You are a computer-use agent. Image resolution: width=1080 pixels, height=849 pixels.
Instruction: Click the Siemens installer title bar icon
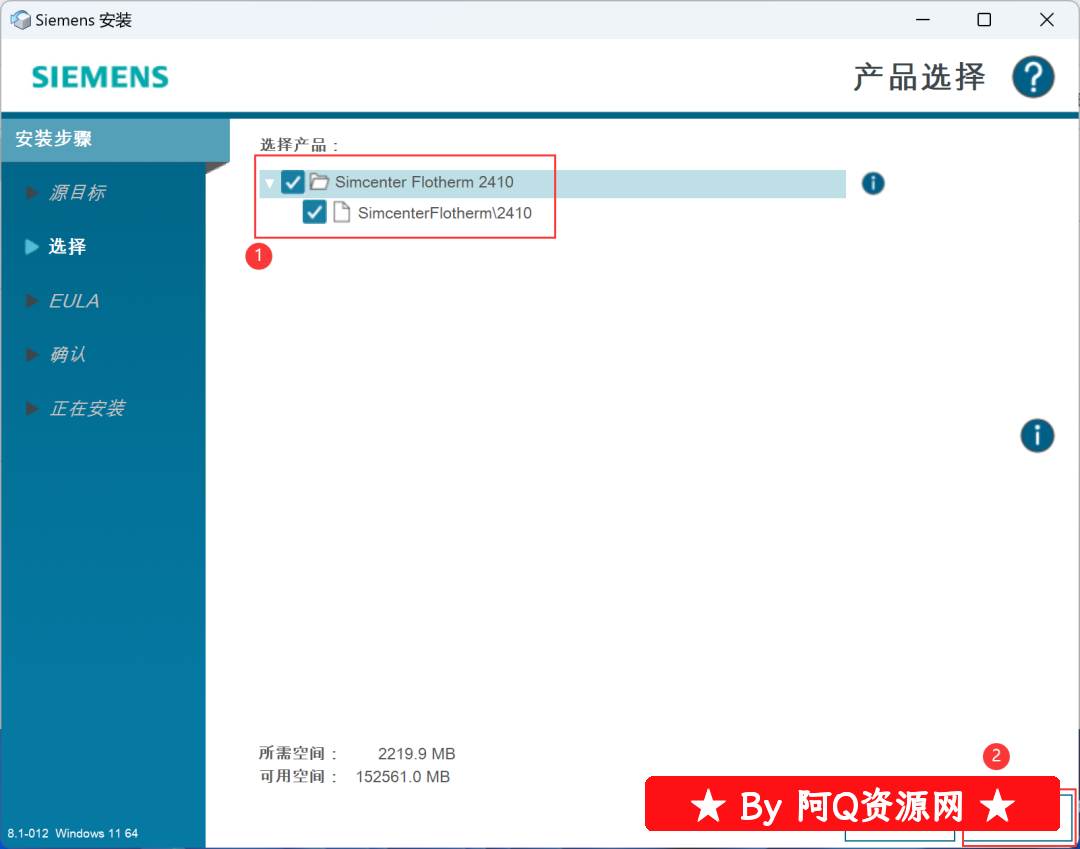click(x=21, y=20)
